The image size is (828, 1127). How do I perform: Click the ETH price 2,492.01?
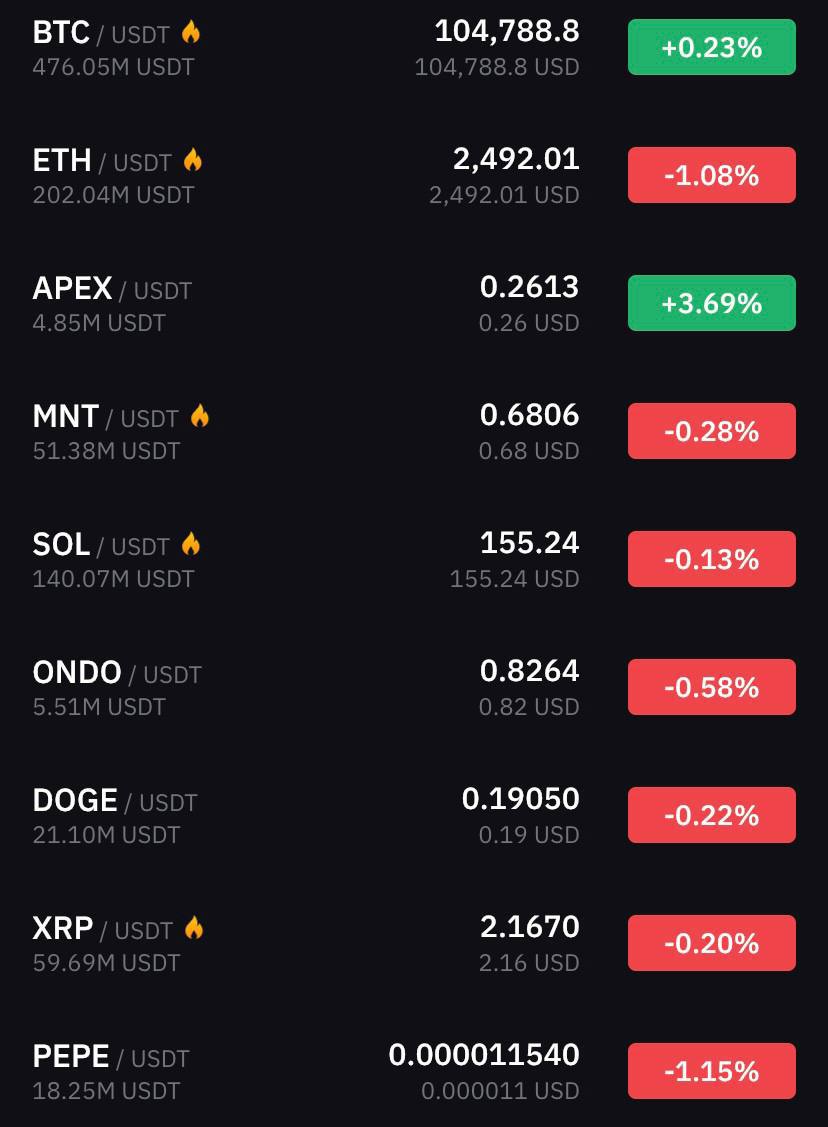515,159
